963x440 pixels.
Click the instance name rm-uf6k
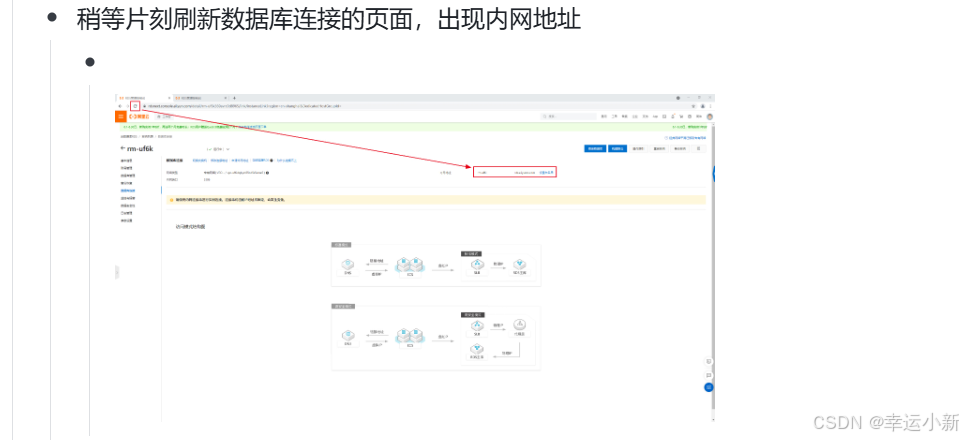(x=140, y=149)
